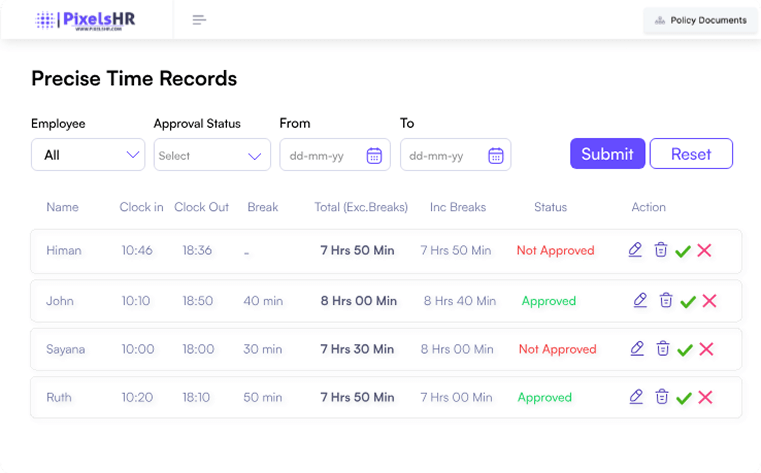Approve Himan's record with green checkmark
761x473 pixels.
pos(683,251)
